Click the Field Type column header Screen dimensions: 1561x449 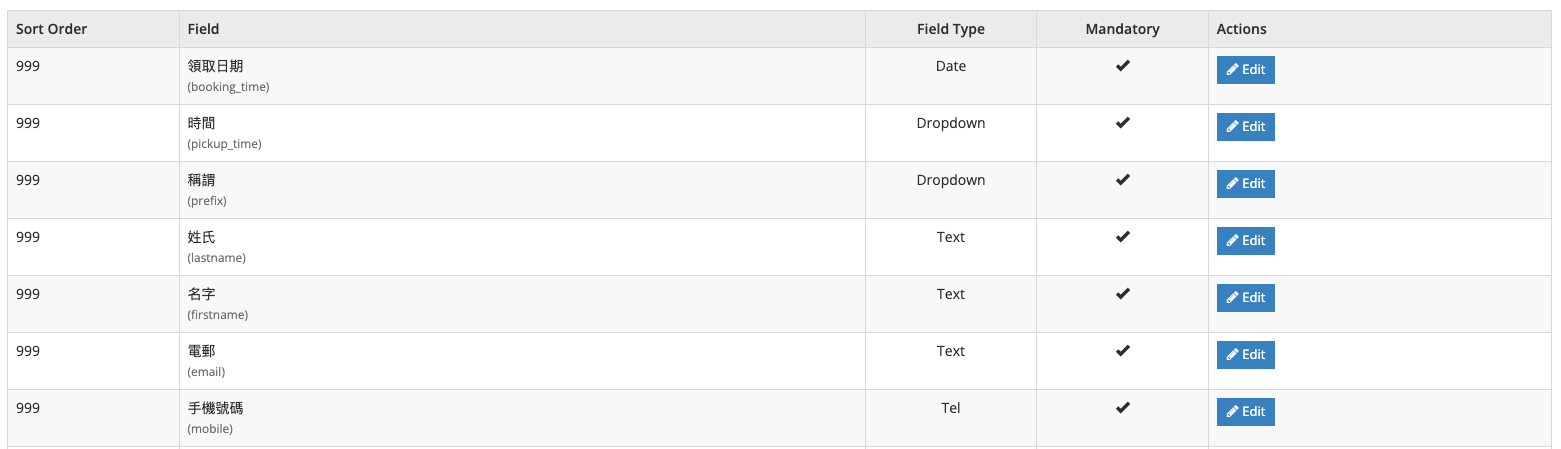click(x=951, y=29)
